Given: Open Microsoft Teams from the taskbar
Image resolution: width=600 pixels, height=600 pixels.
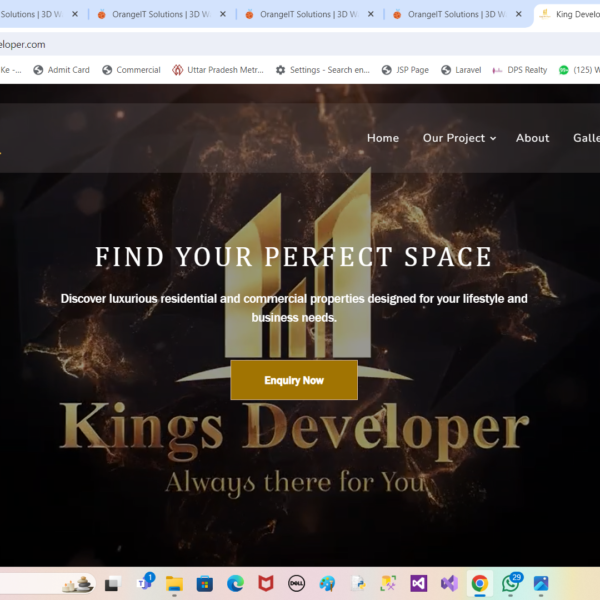Looking at the screenshot, I should [143, 583].
